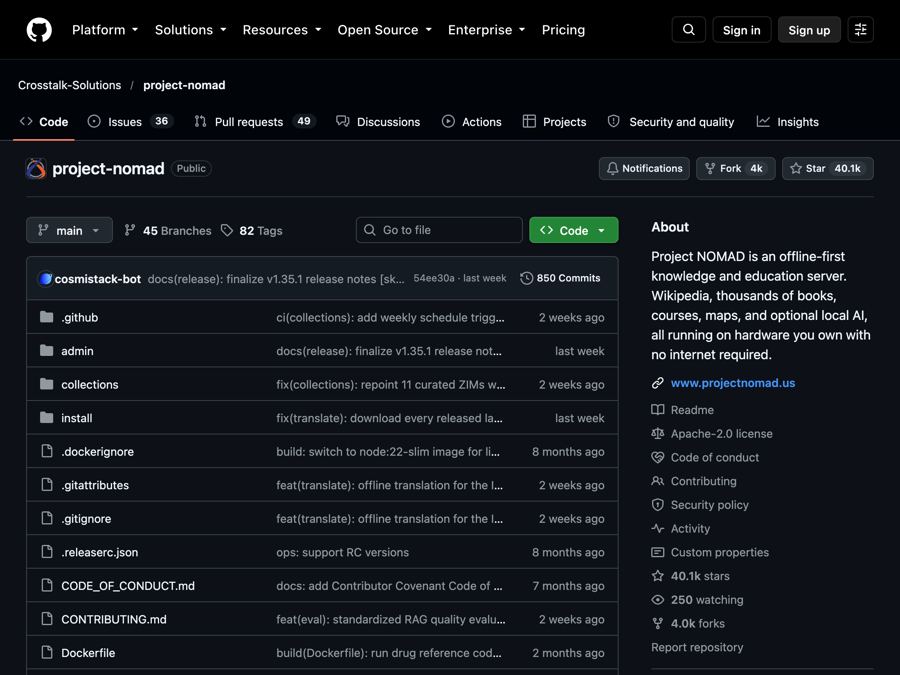This screenshot has width=900, height=675.
Task: Click Report repository link
Action: [697, 647]
